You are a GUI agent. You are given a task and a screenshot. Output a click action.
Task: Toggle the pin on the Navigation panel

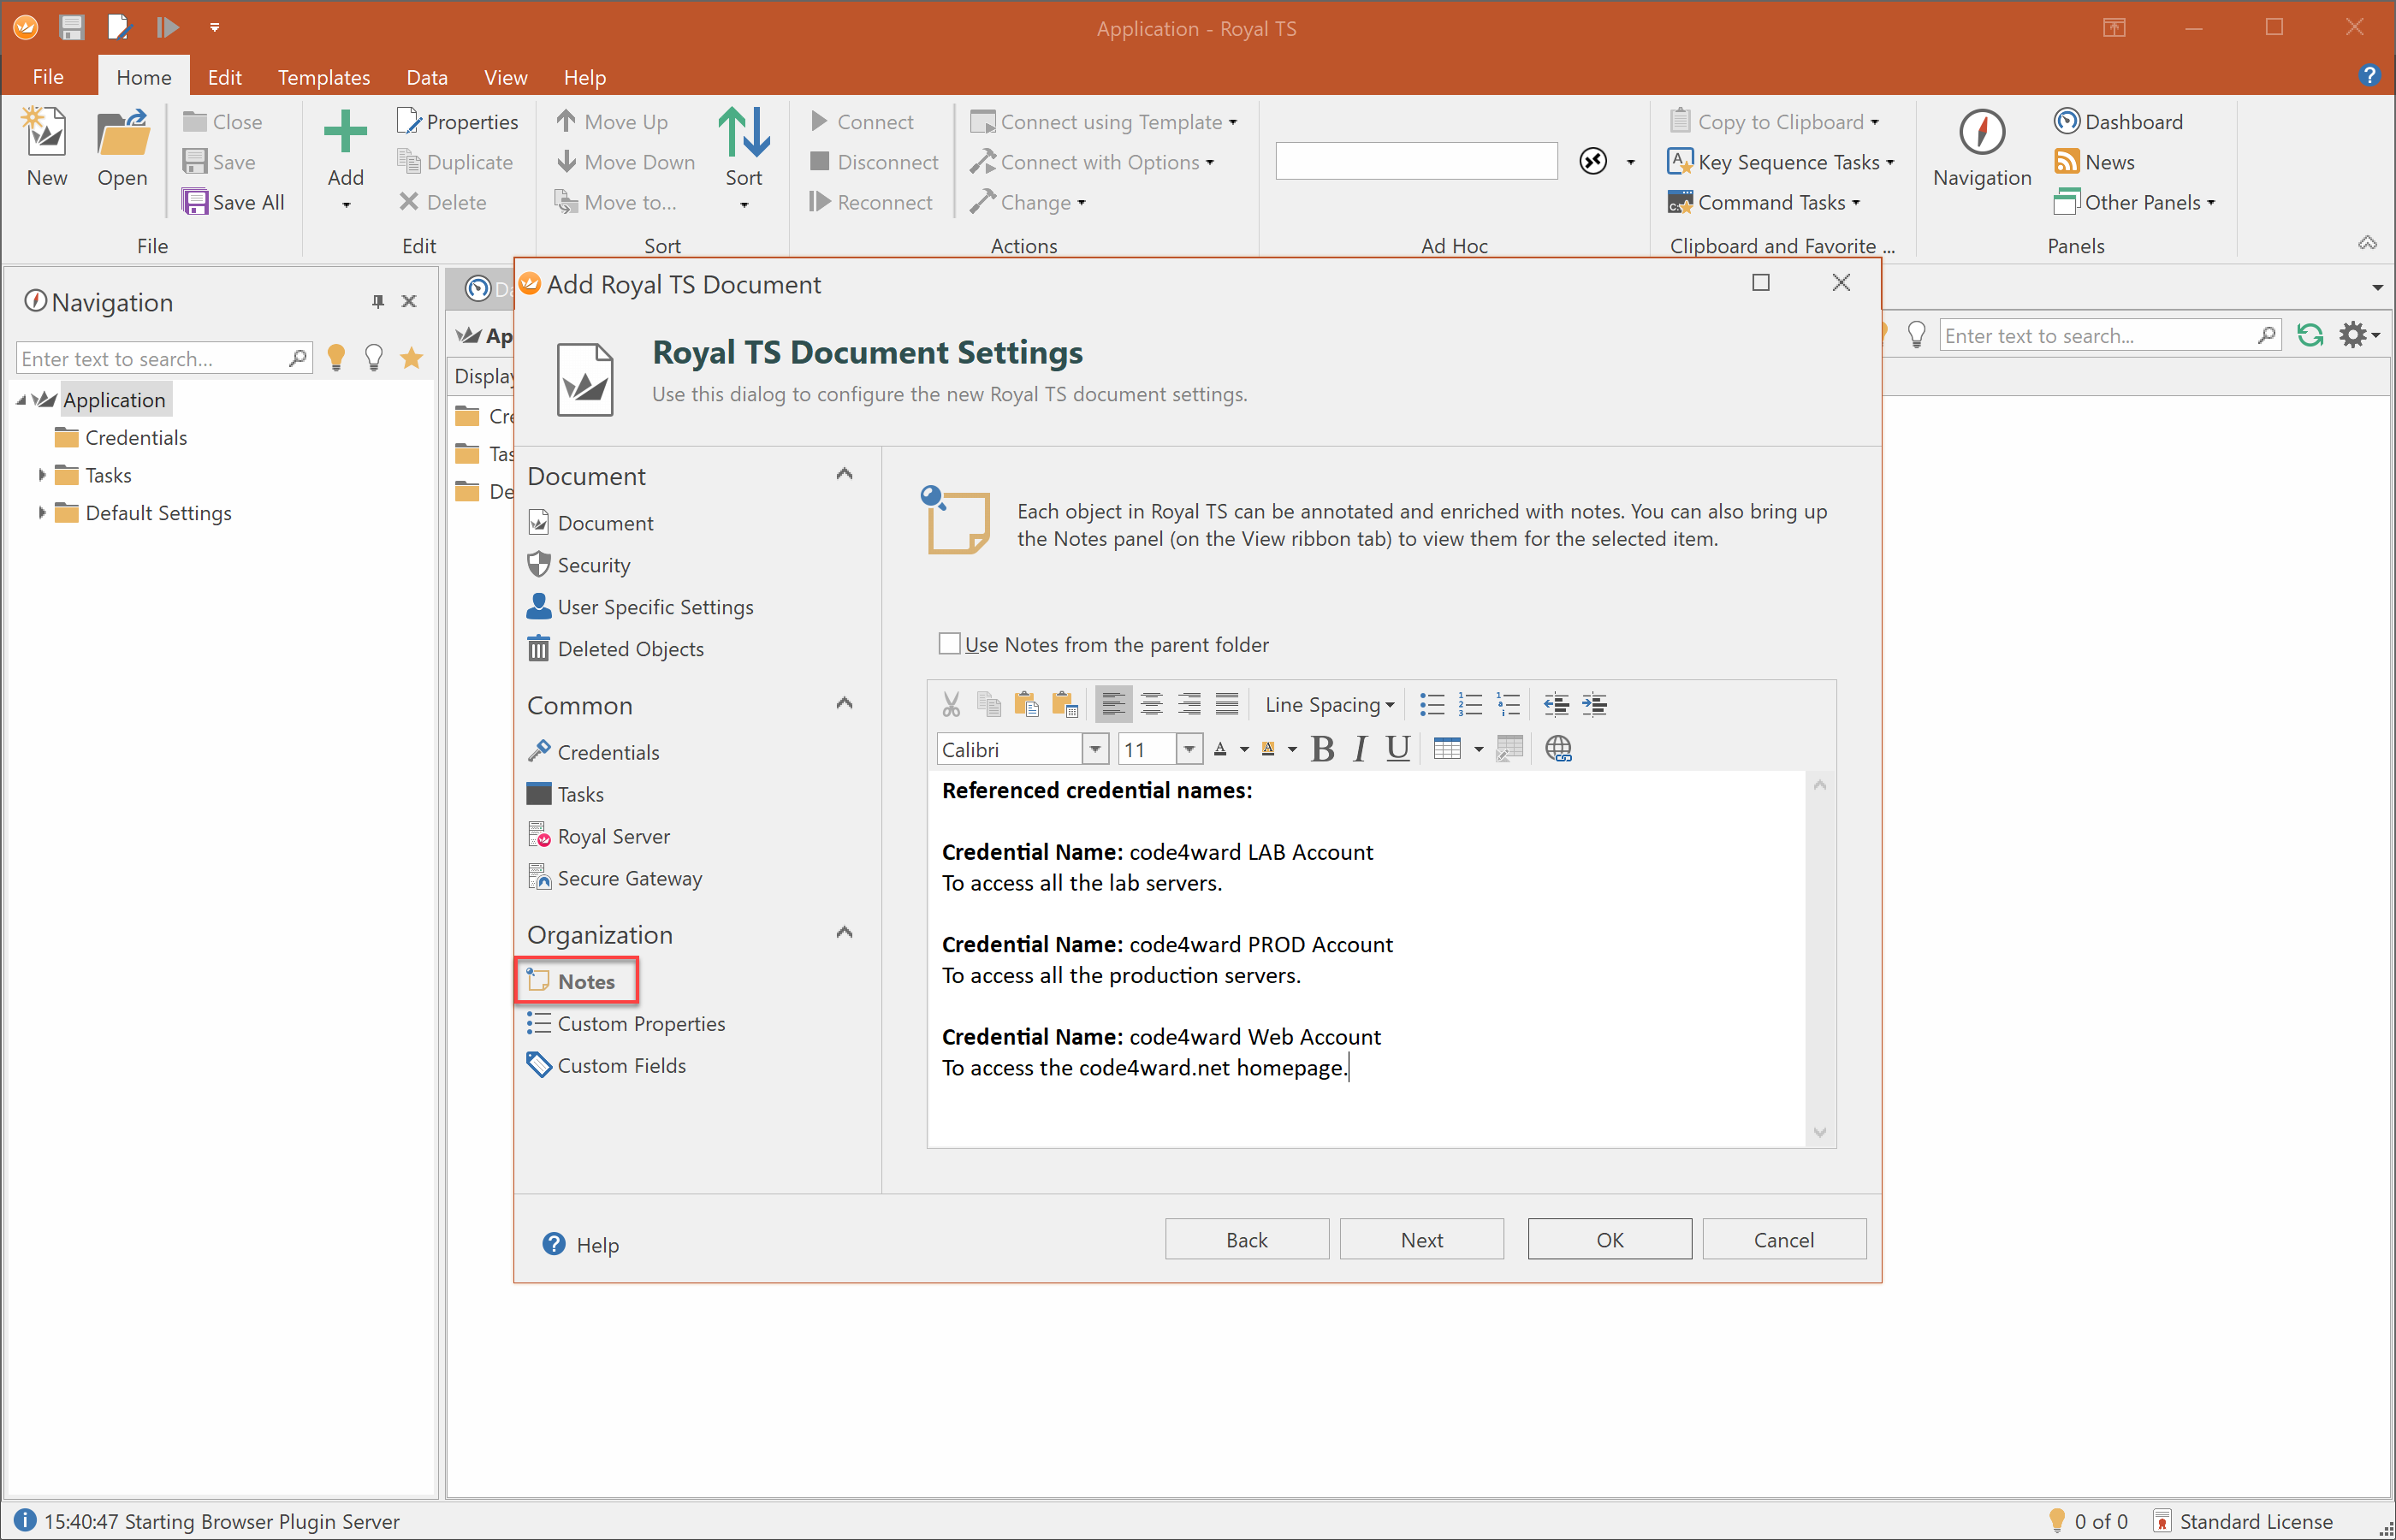point(377,301)
